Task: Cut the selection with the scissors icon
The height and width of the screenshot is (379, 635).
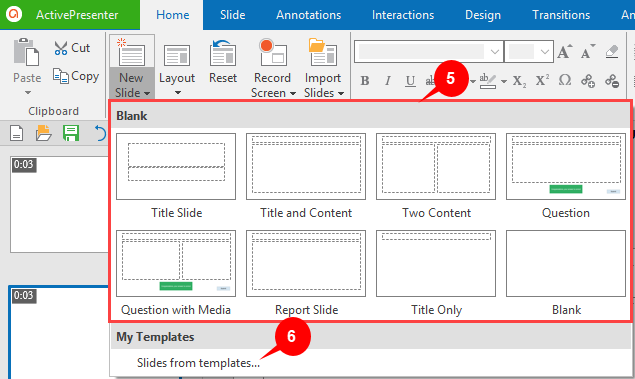Action: point(61,48)
